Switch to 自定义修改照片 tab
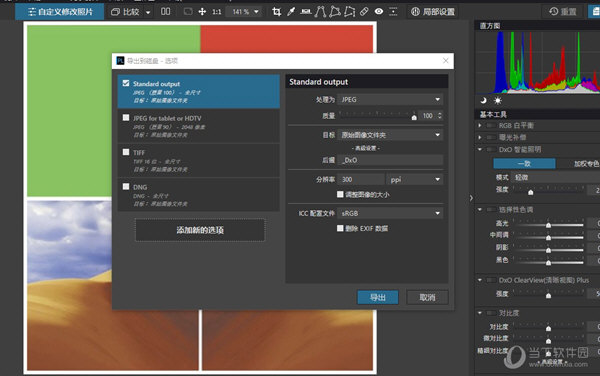Image resolution: width=600 pixels, height=376 pixels. click(x=60, y=12)
